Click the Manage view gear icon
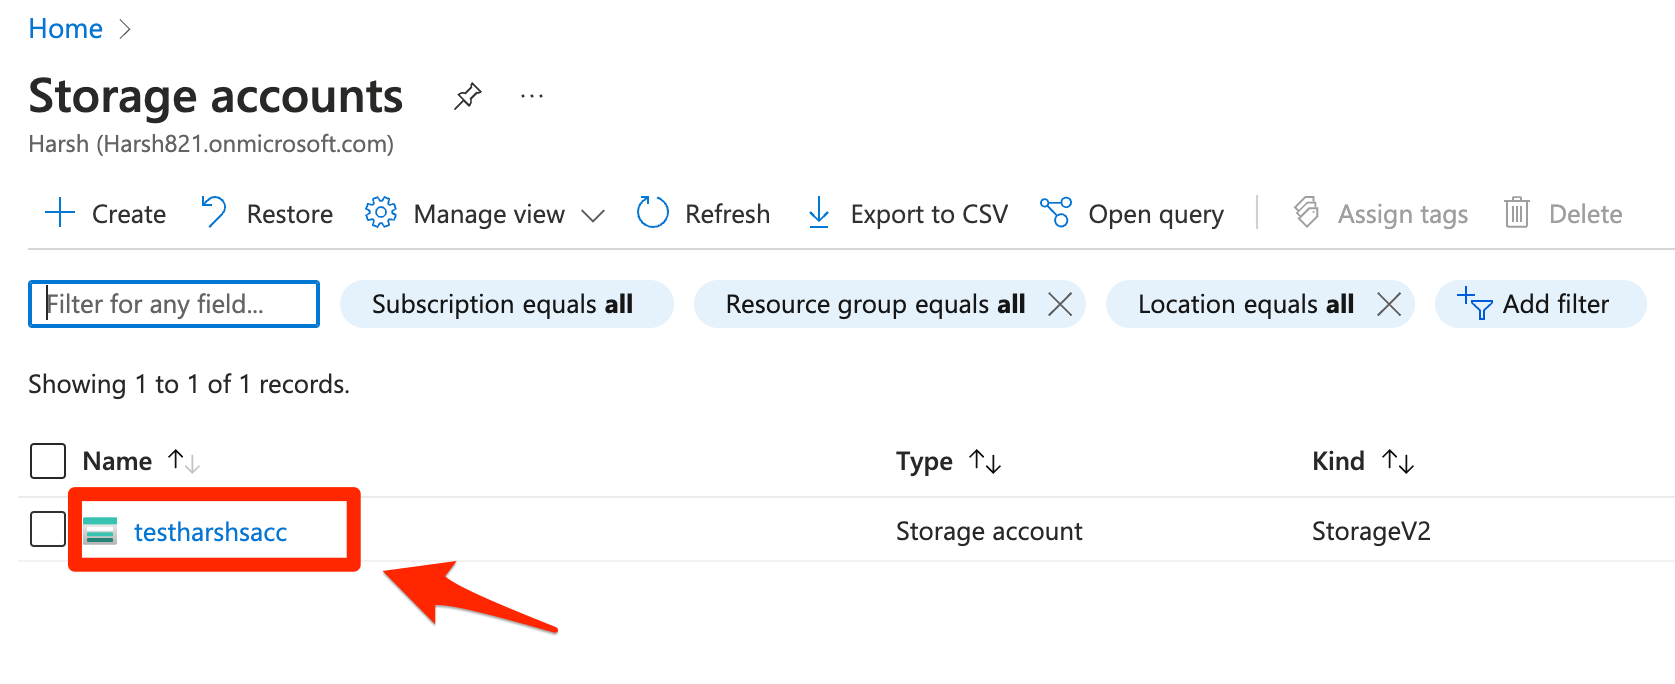This screenshot has width=1675, height=684. 381,213
